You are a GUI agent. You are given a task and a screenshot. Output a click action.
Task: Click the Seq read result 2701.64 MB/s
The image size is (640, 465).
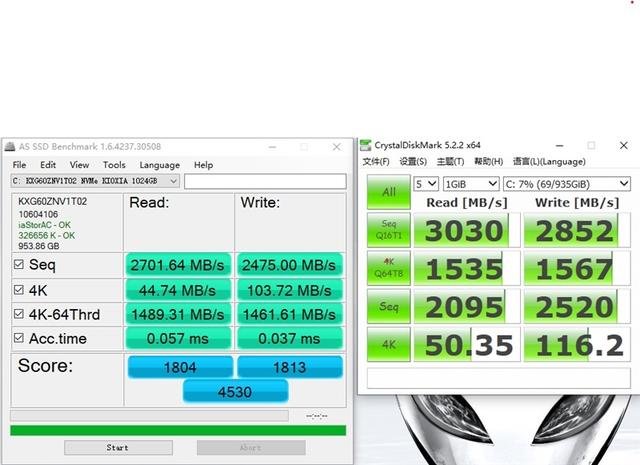click(178, 265)
